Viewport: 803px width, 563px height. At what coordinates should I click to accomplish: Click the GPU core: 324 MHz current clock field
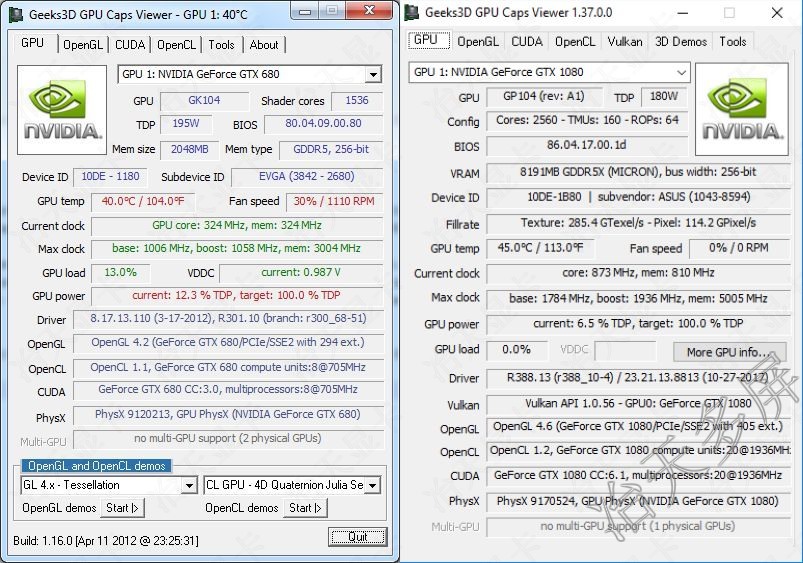pos(237,226)
